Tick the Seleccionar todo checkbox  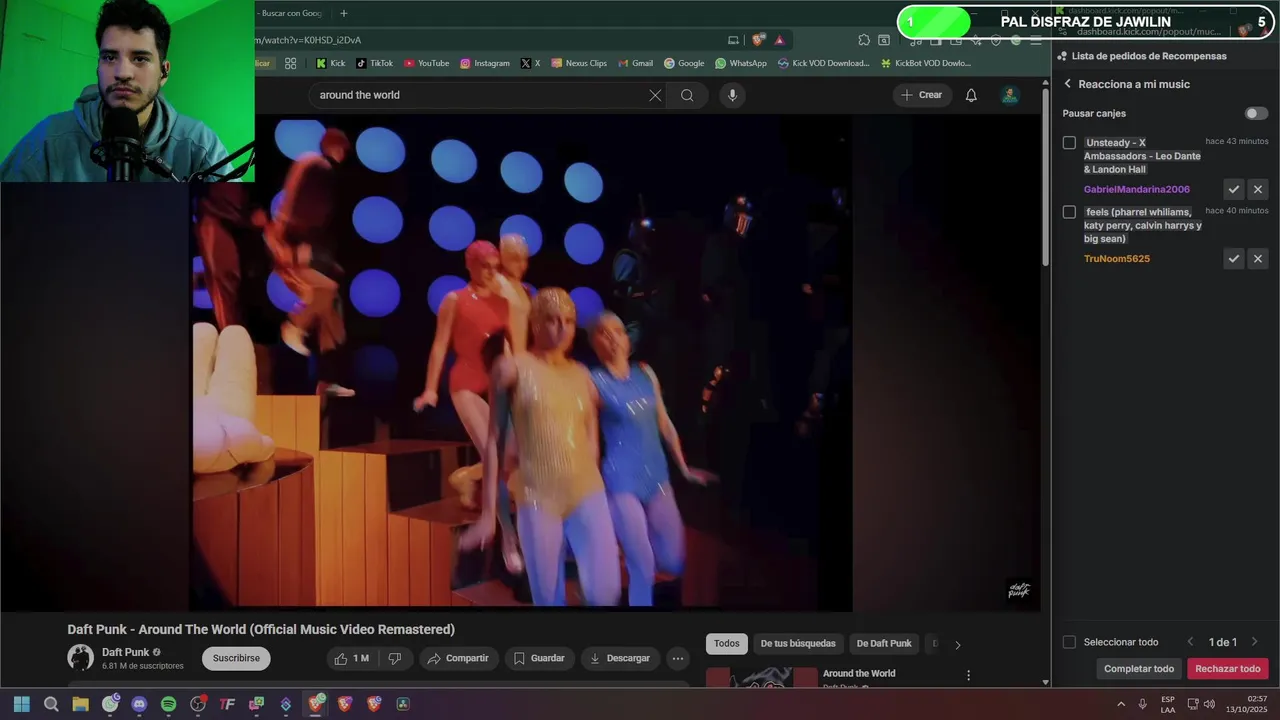coord(1069,642)
